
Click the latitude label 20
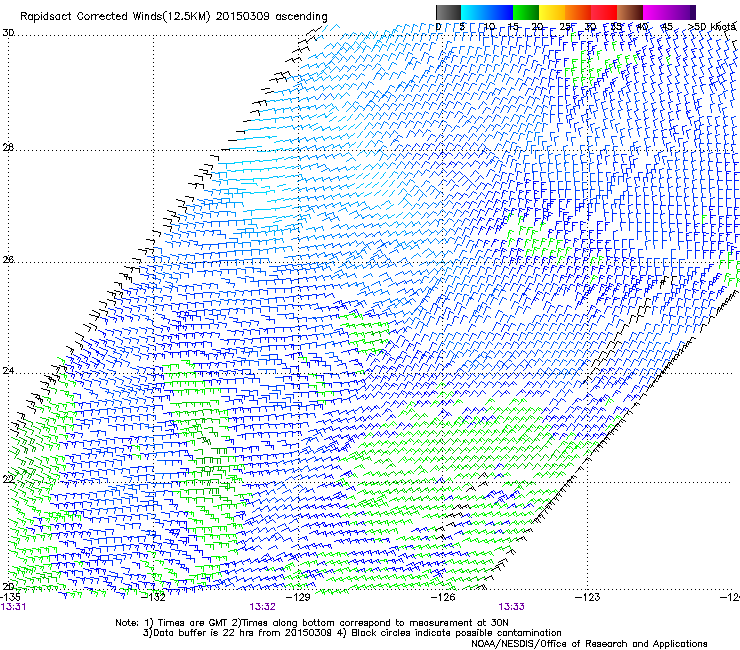(x=8, y=586)
